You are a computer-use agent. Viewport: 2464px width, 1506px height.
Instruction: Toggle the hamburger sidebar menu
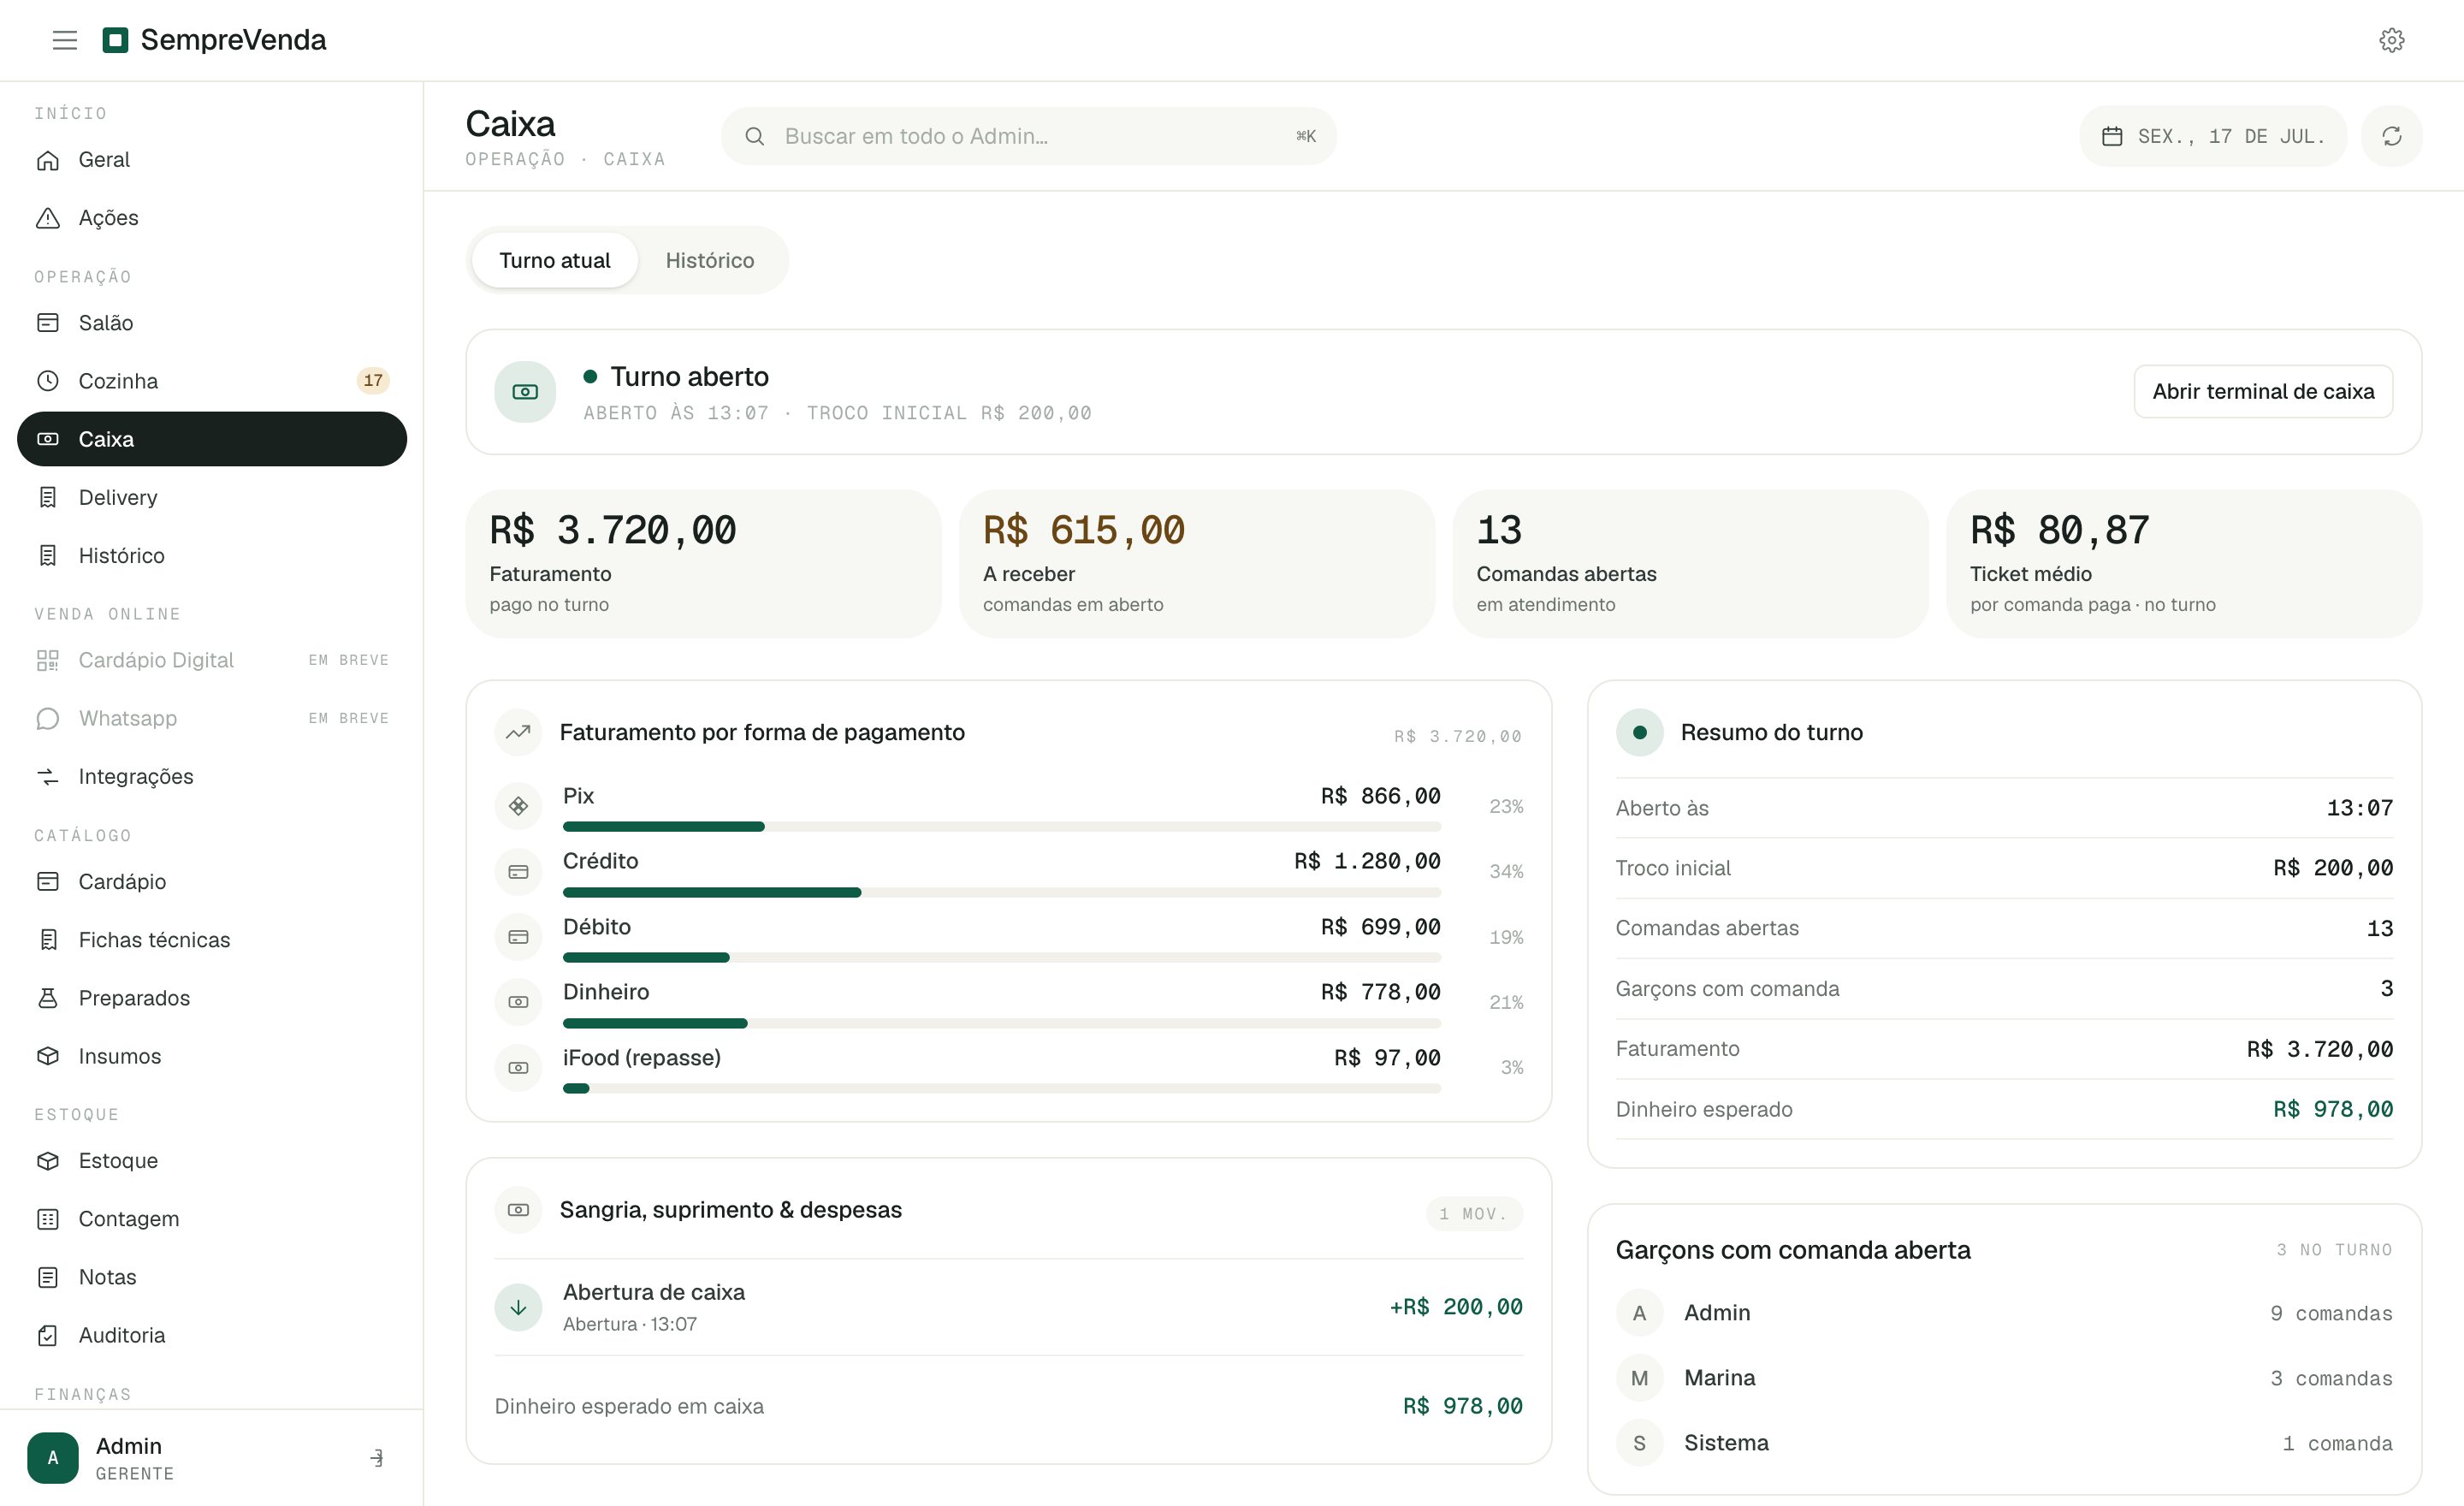65,40
